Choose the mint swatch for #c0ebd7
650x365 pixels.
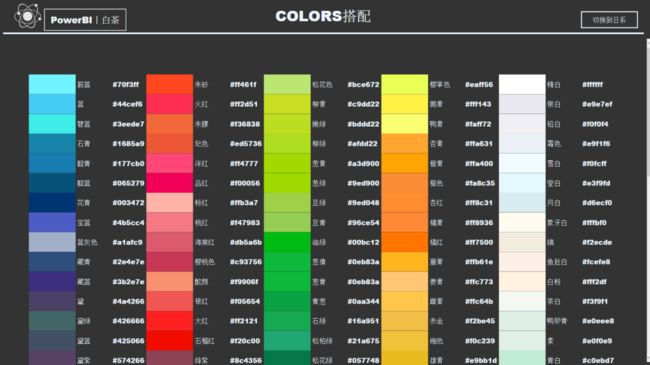coord(522,358)
